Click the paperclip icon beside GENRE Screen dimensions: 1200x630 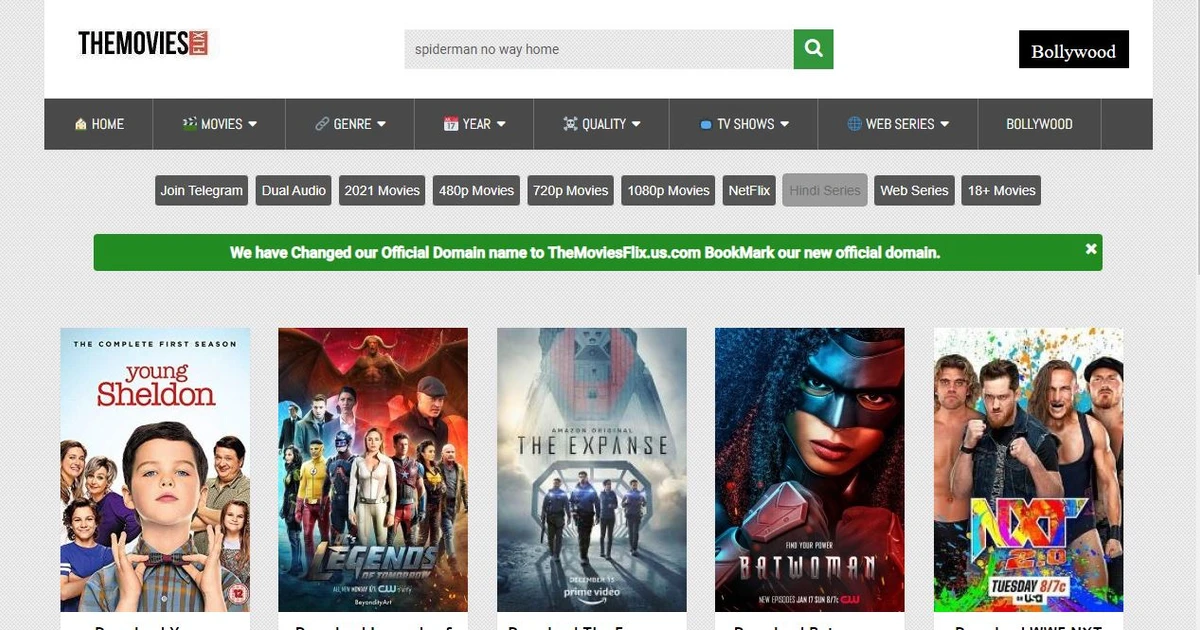[321, 123]
